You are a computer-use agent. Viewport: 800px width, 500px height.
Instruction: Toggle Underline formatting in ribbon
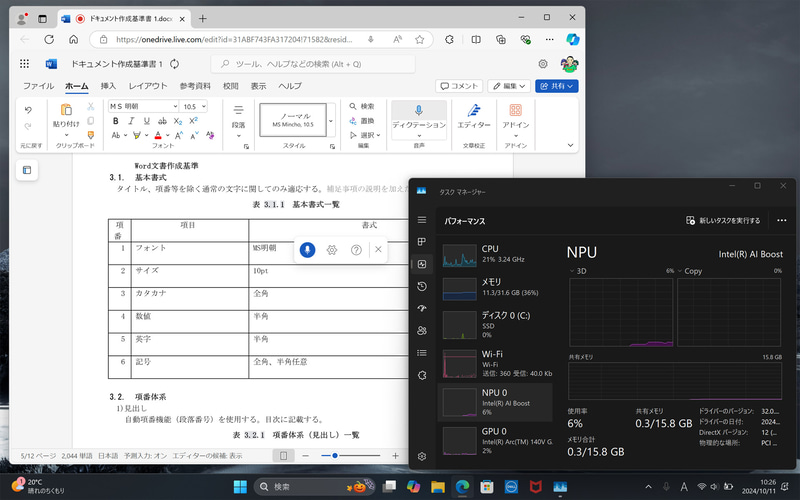[146, 121]
